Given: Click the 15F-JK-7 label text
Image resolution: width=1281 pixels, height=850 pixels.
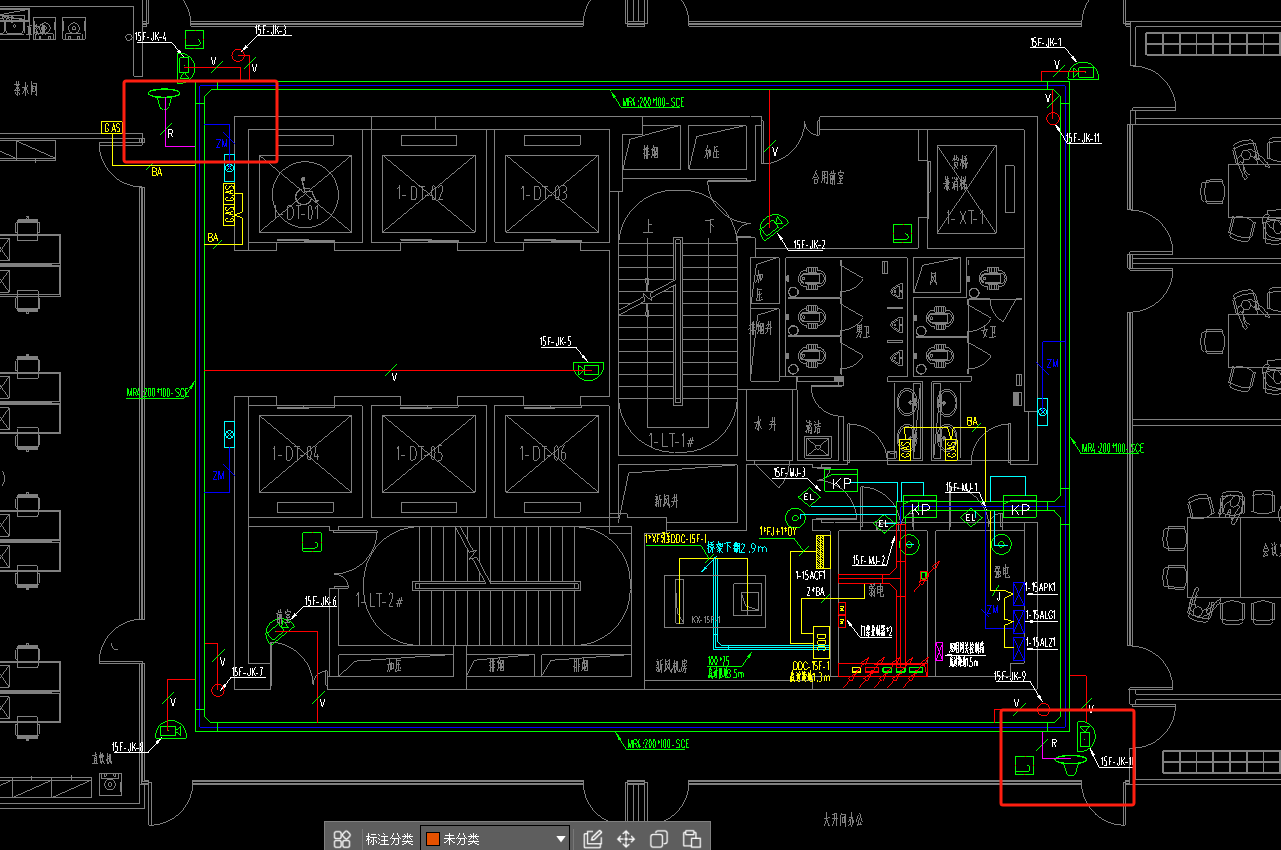Looking at the screenshot, I should tap(248, 672).
